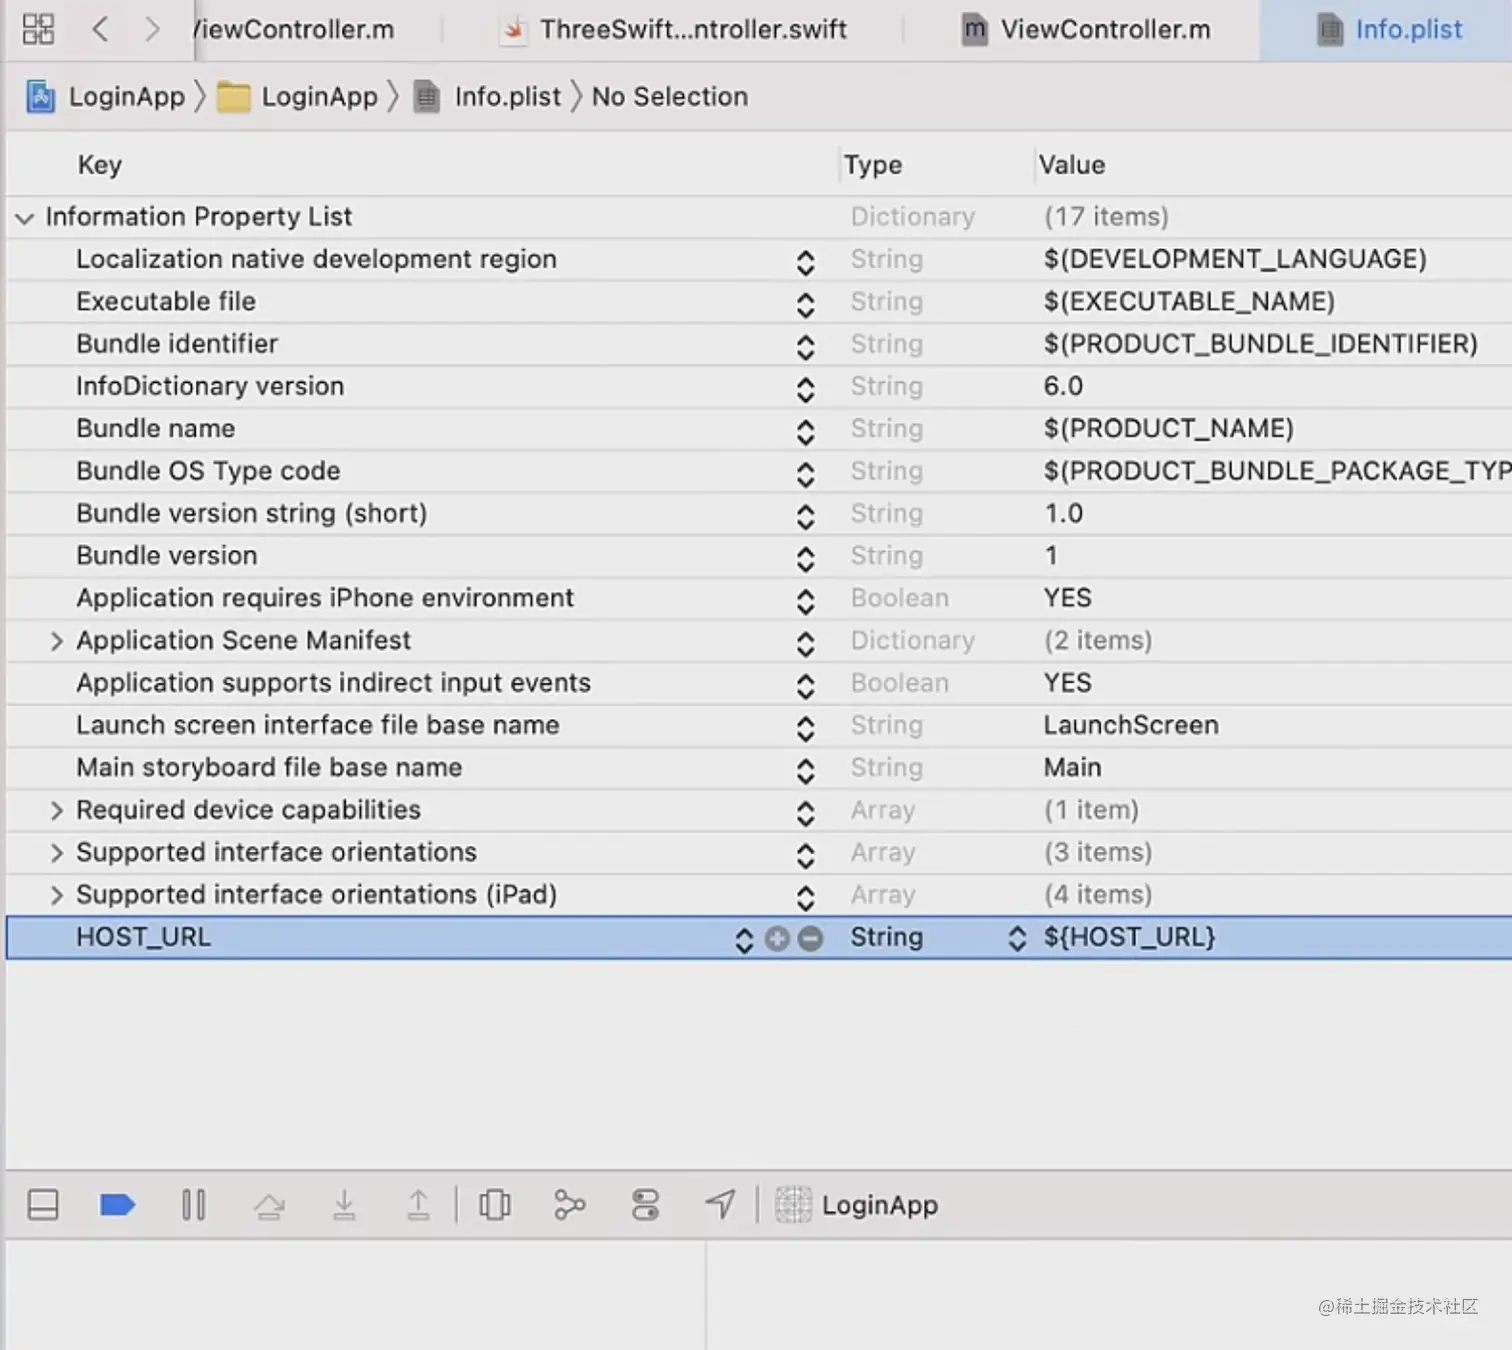This screenshot has height=1350, width=1512.
Task: Click No Selection in breadcrumb
Action: [x=669, y=97]
